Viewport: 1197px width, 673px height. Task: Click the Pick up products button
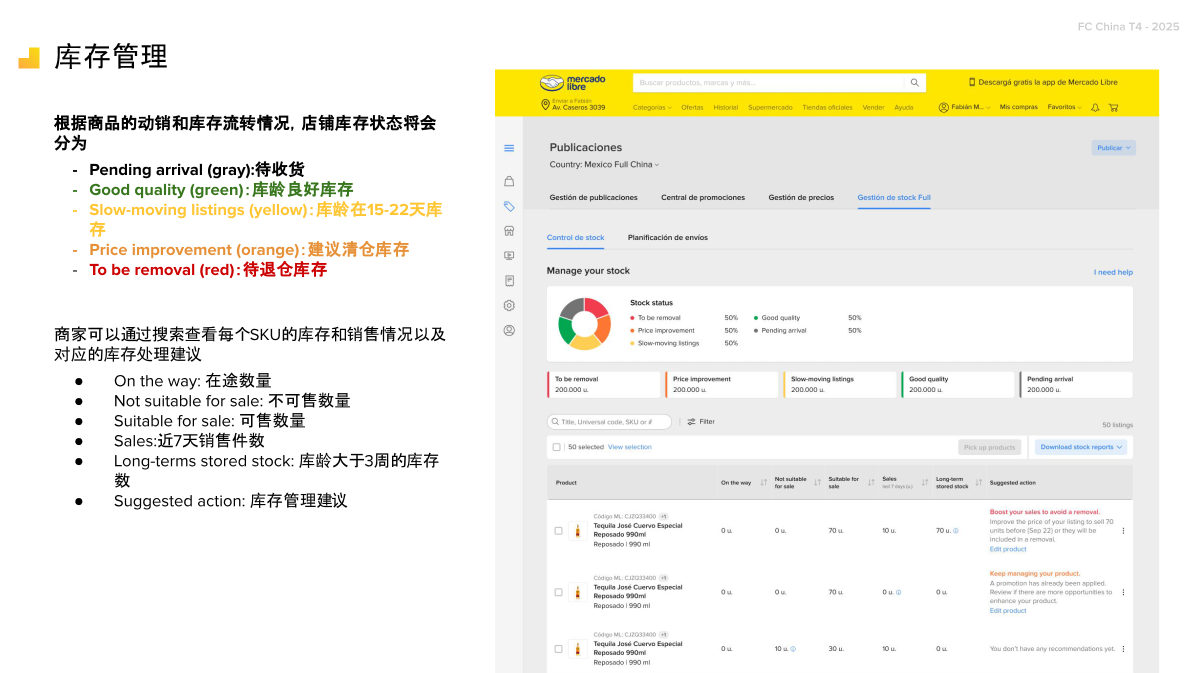coord(989,447)
